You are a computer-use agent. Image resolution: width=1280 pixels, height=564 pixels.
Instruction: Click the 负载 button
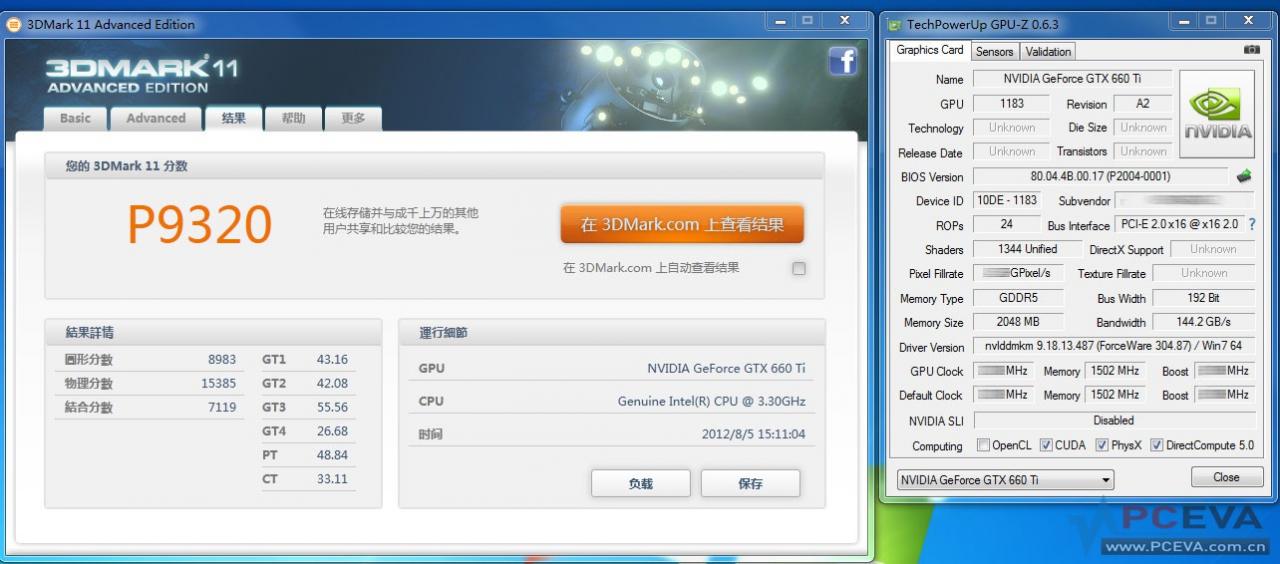click(641, 483)
